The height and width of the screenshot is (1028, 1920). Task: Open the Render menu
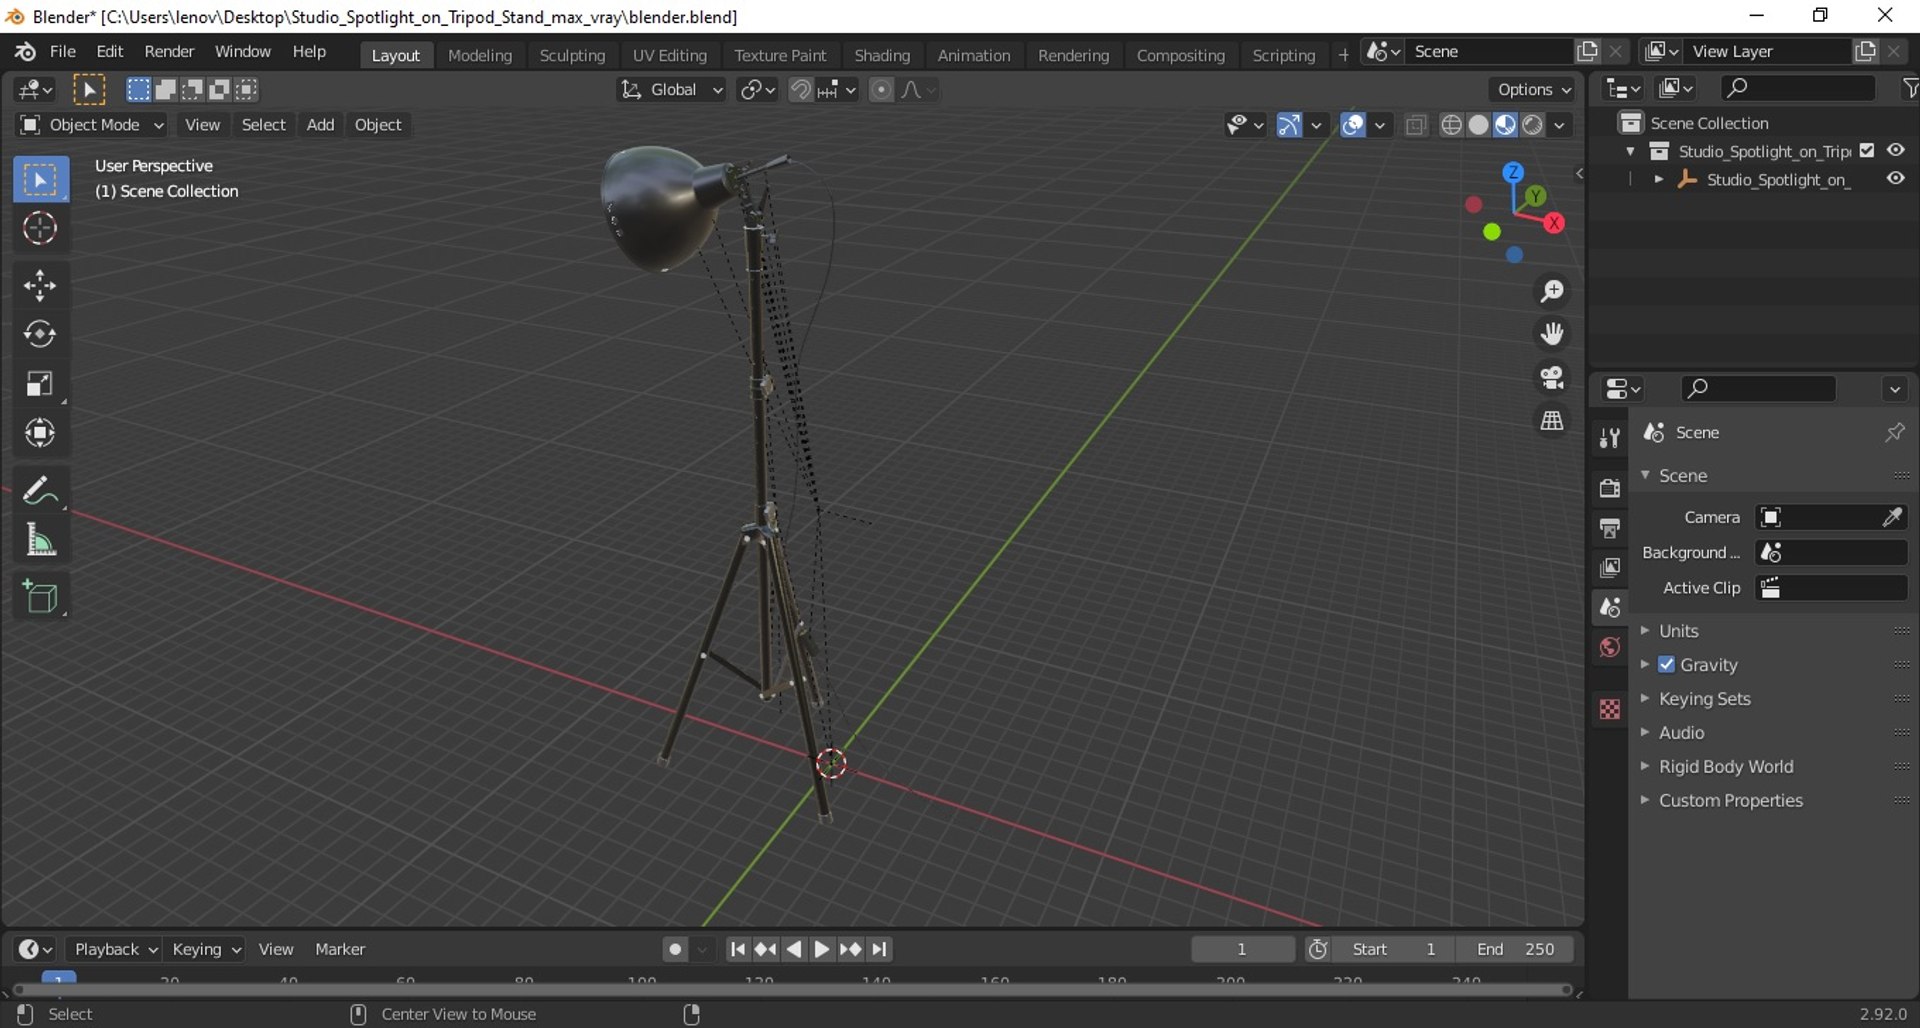[169, 51]
